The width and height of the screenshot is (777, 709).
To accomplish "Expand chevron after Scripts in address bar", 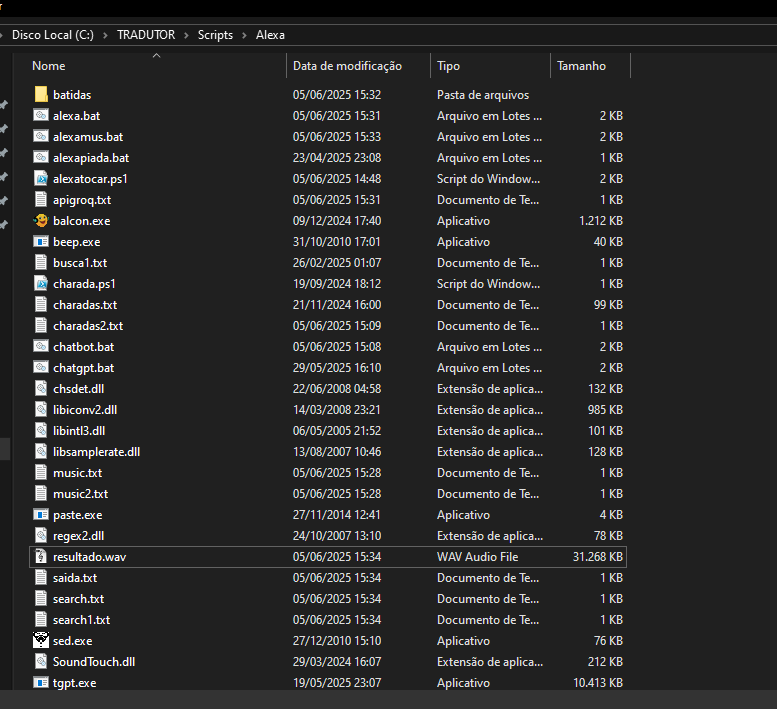I will [x=244, y=35].
